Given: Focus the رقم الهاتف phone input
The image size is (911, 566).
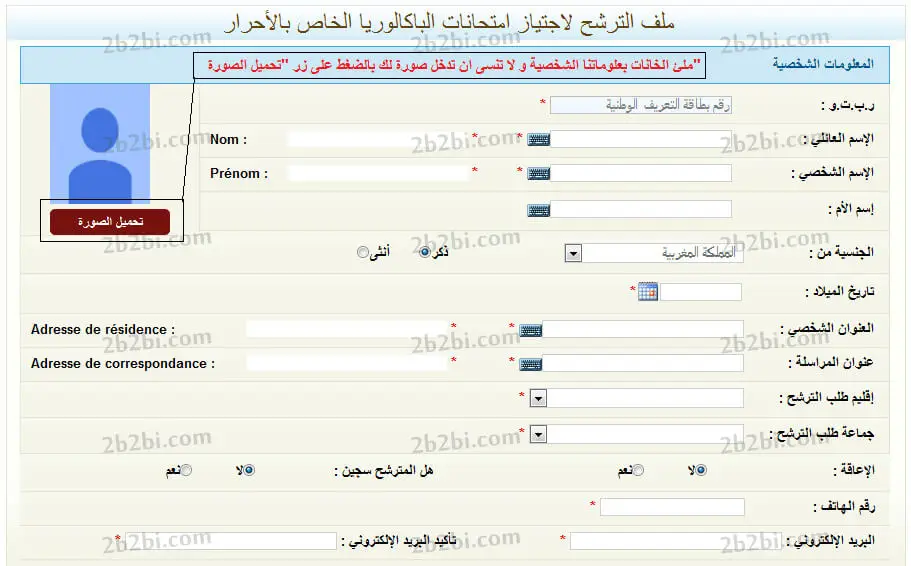Looking at the screenshot, I should [x=672, y=507].
